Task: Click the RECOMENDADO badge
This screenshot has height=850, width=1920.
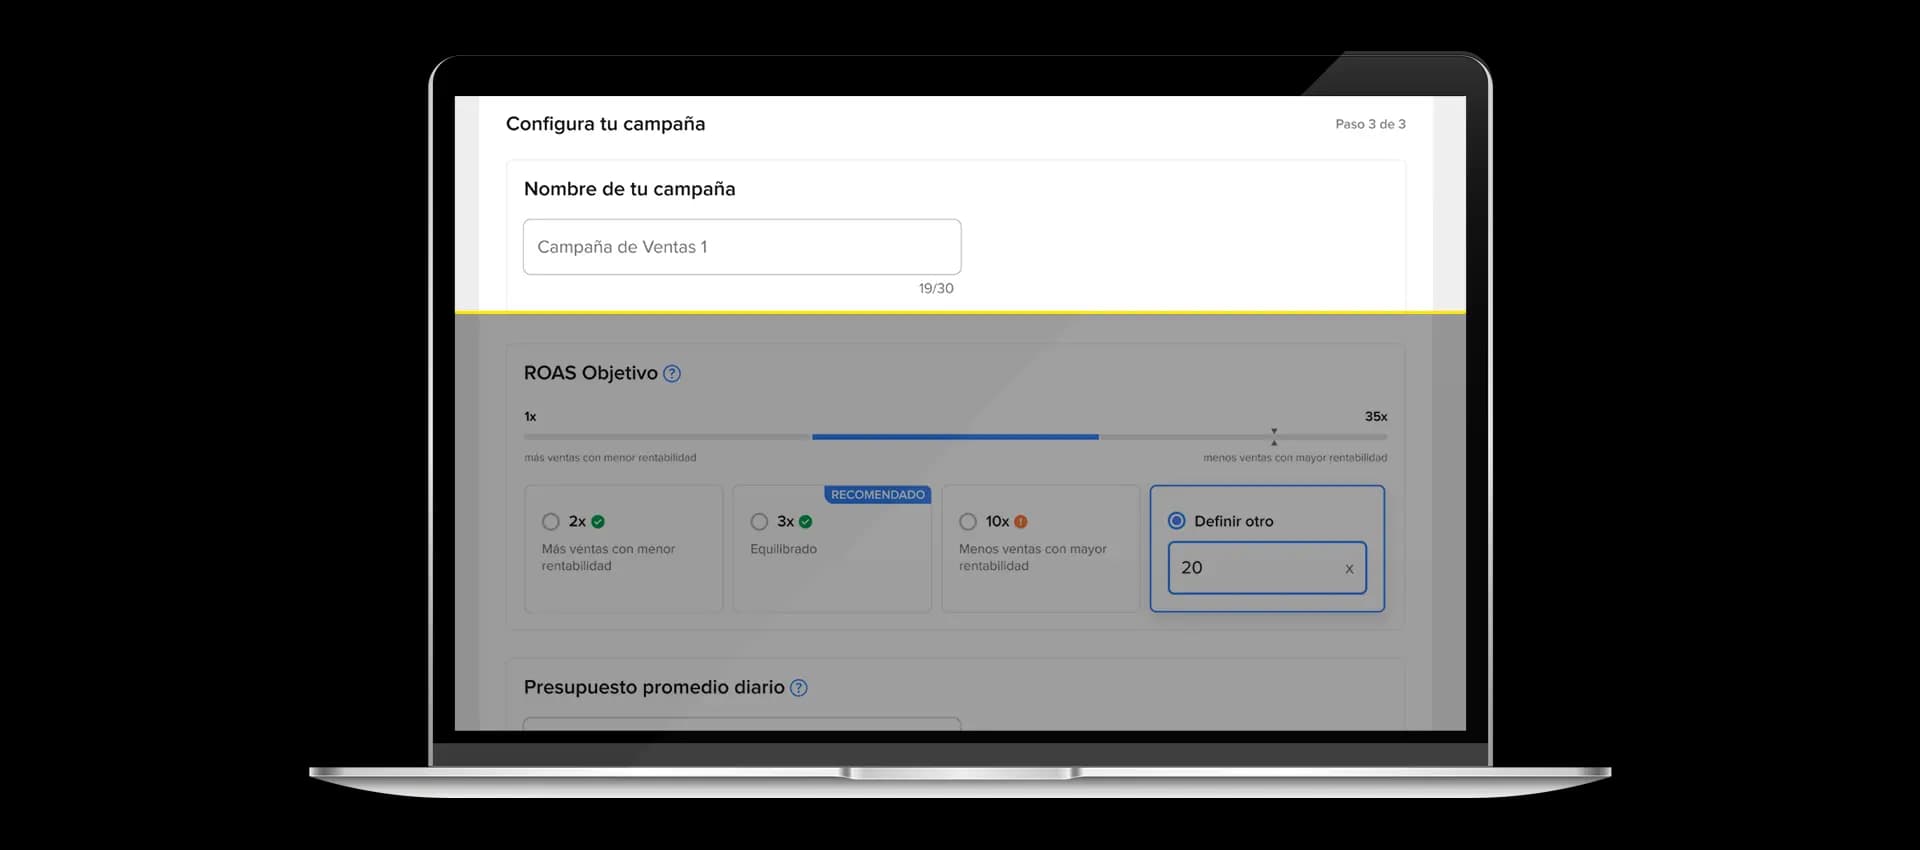Action: pos(878,495)
